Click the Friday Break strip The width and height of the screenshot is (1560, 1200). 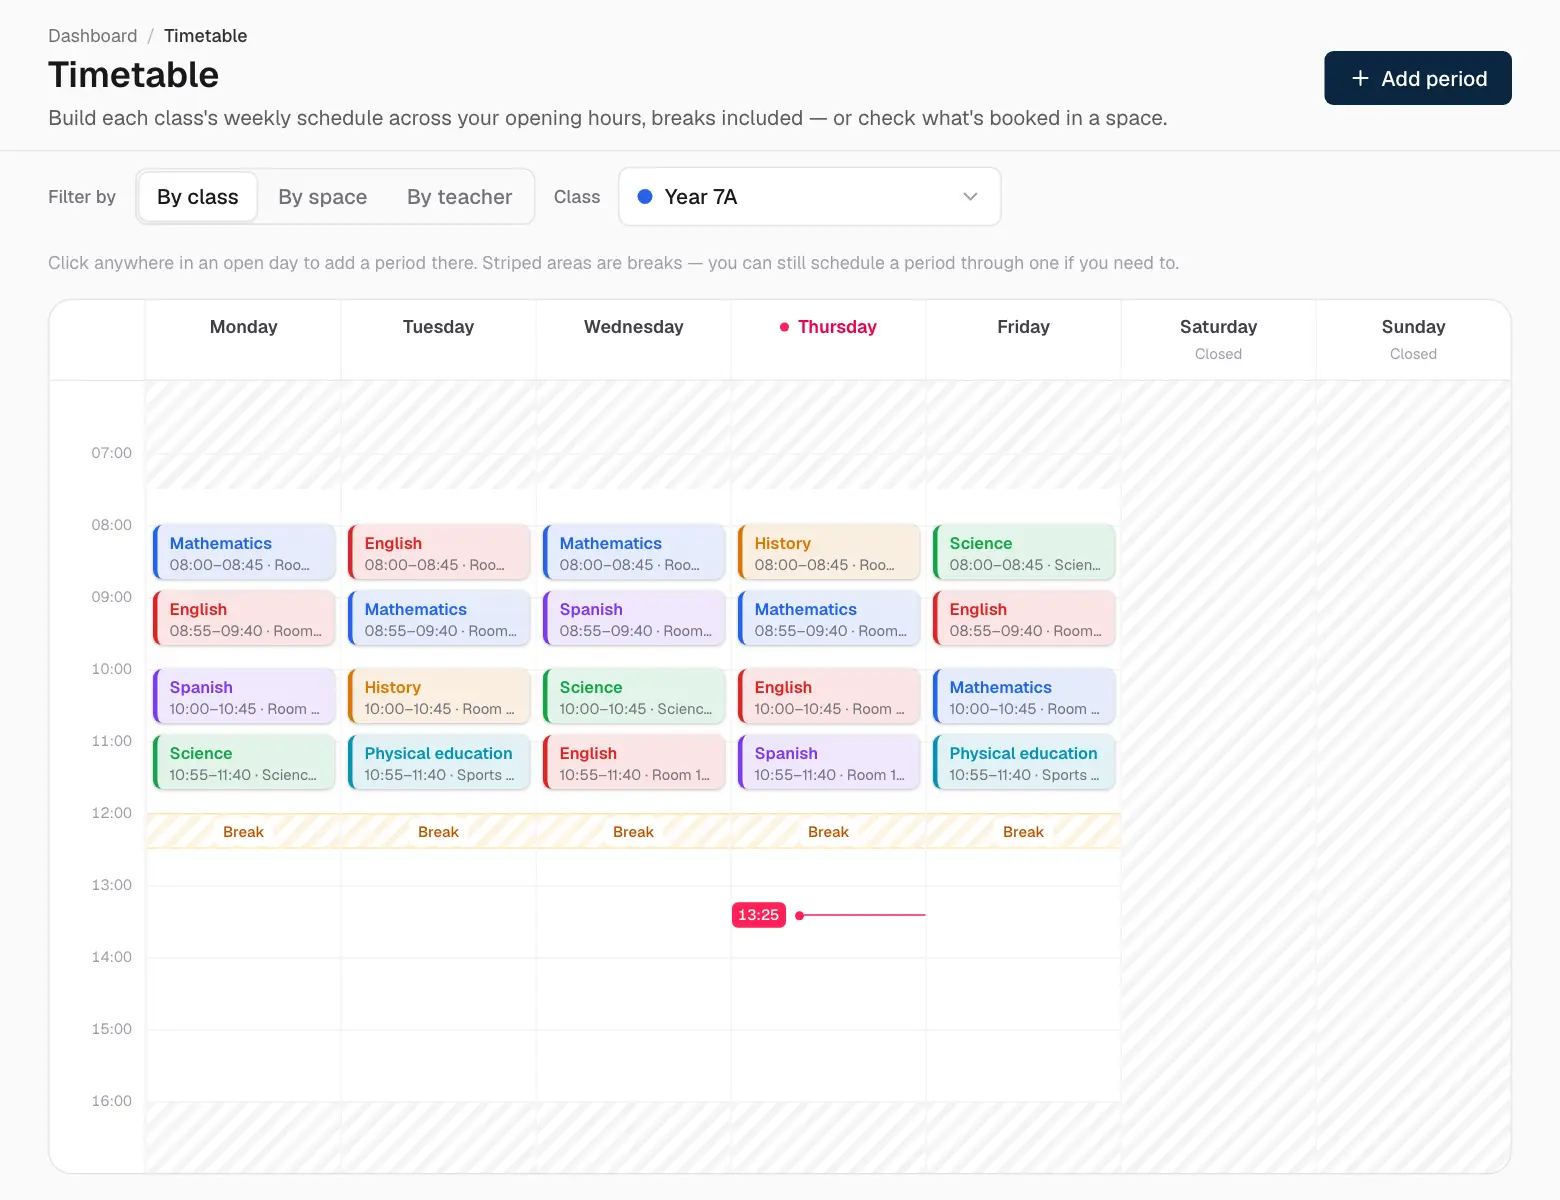click(x=1024, y=831)
